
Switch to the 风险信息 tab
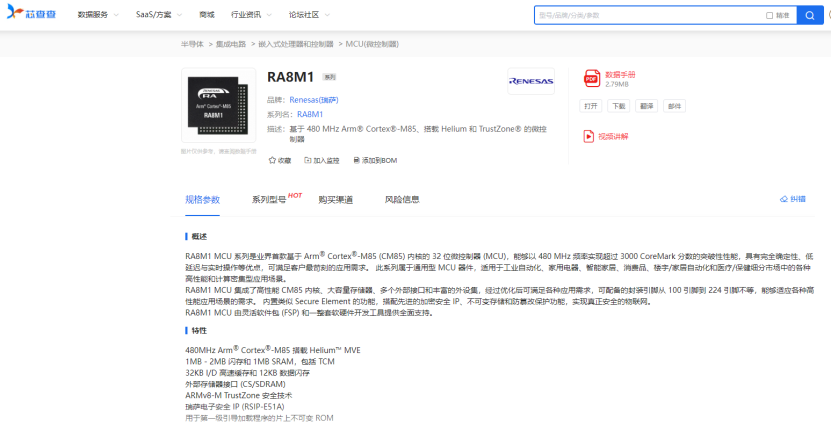[402, 200]
